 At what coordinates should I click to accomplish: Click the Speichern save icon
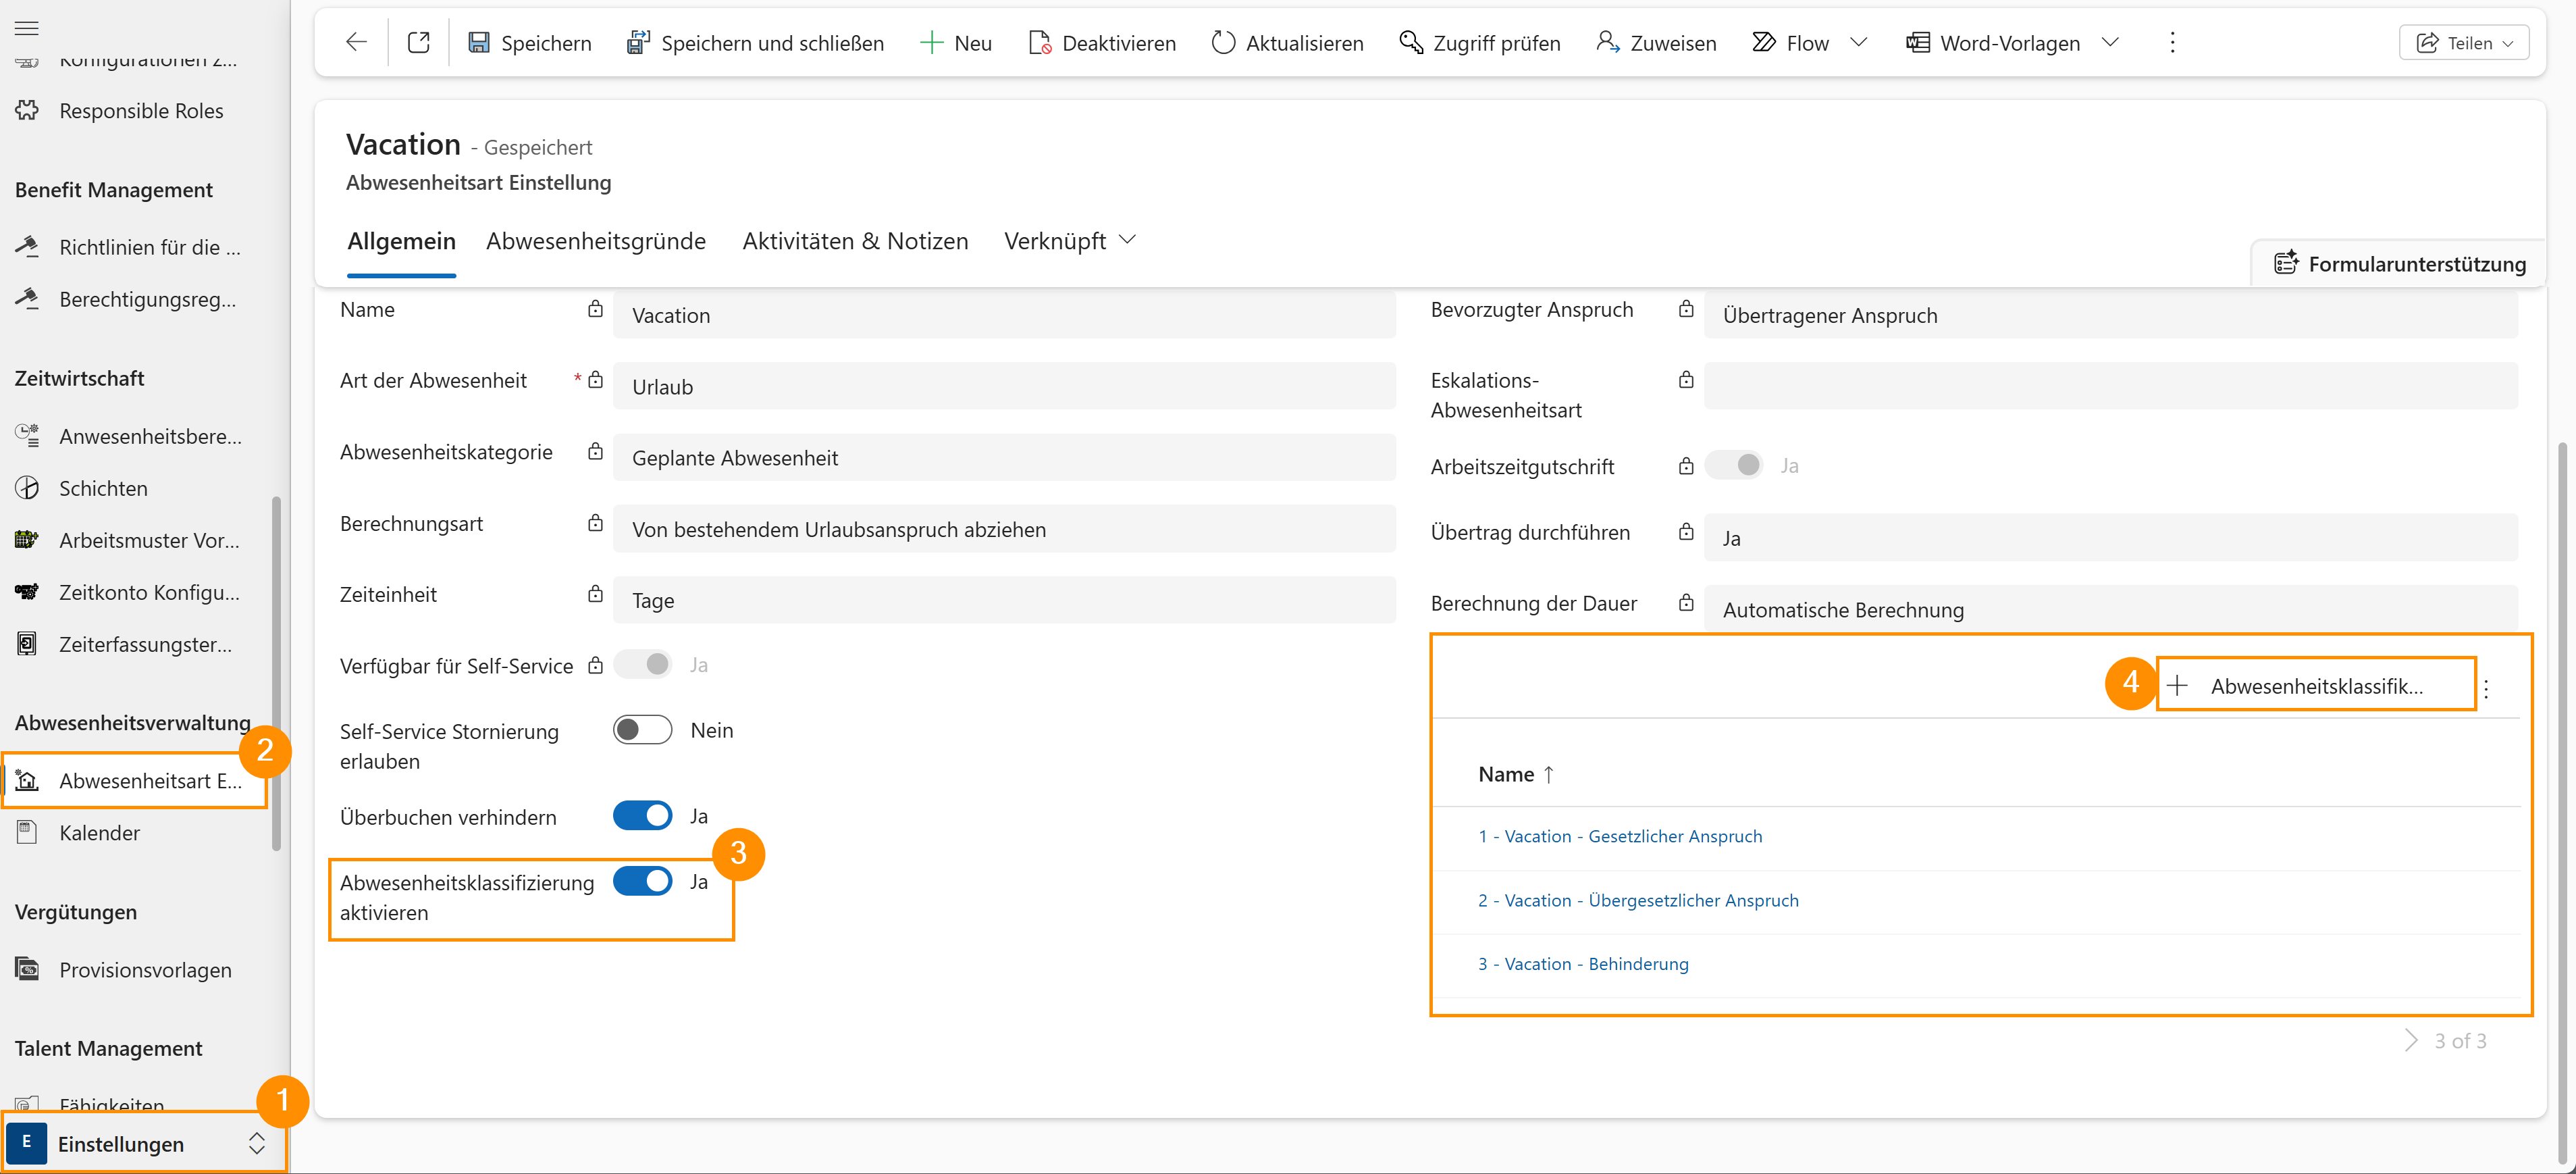pyautogui.click(x=479, y=42)
